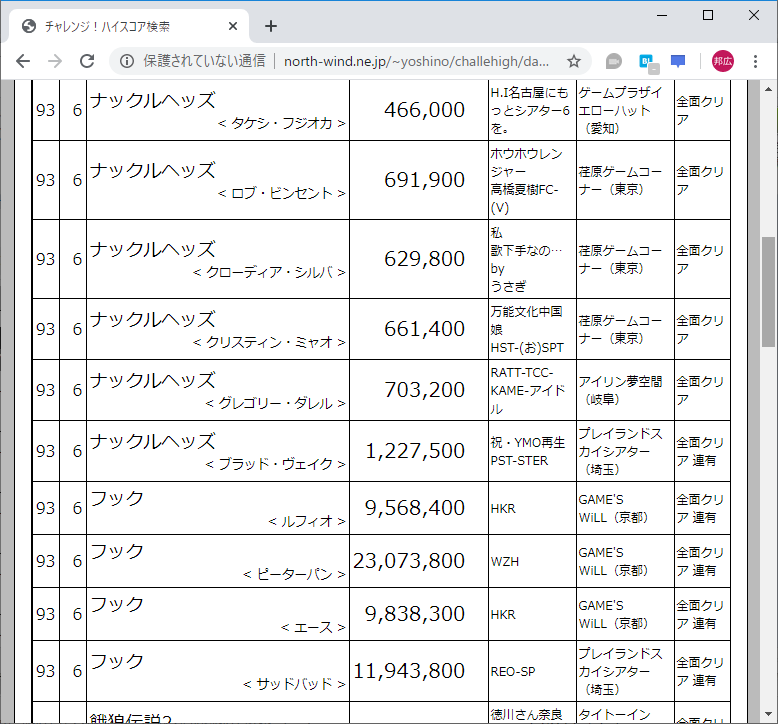
Task: Click the scrollbar down arrow
Action: click(x=768, y=714)
